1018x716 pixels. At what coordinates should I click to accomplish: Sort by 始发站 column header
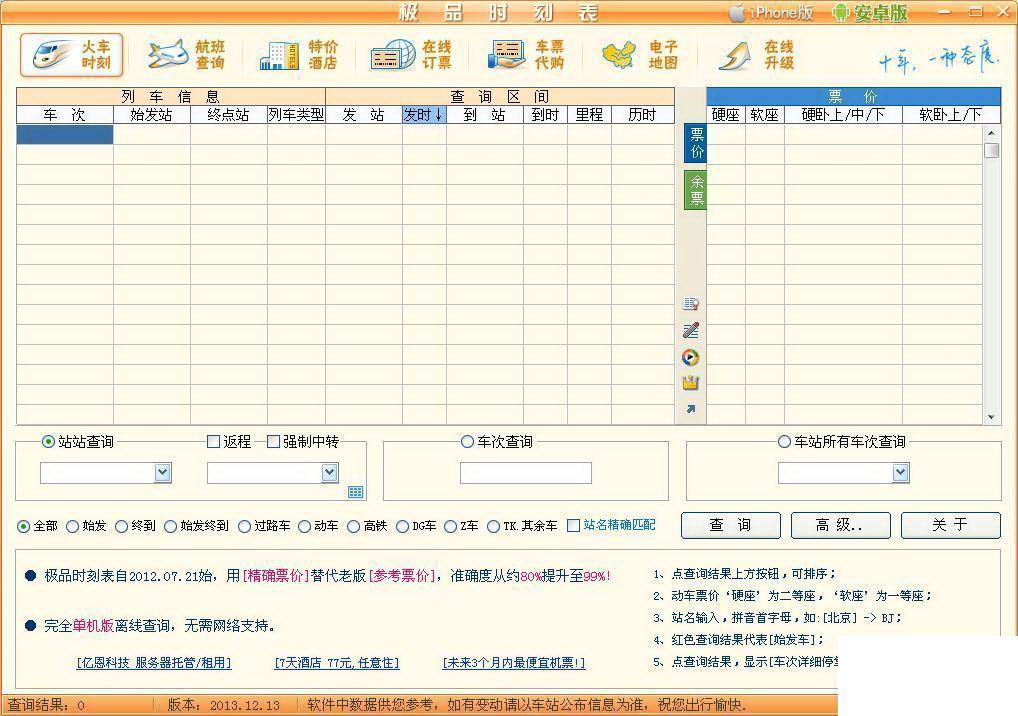[152, 115]
